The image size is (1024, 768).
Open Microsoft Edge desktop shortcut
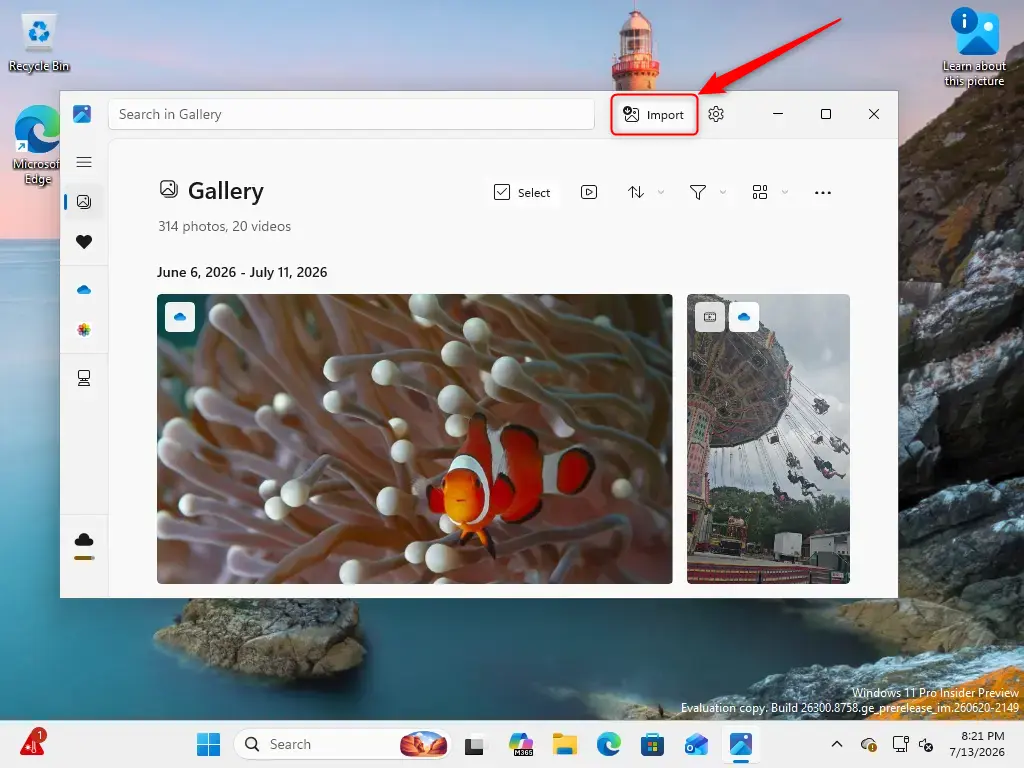[37, 145]
